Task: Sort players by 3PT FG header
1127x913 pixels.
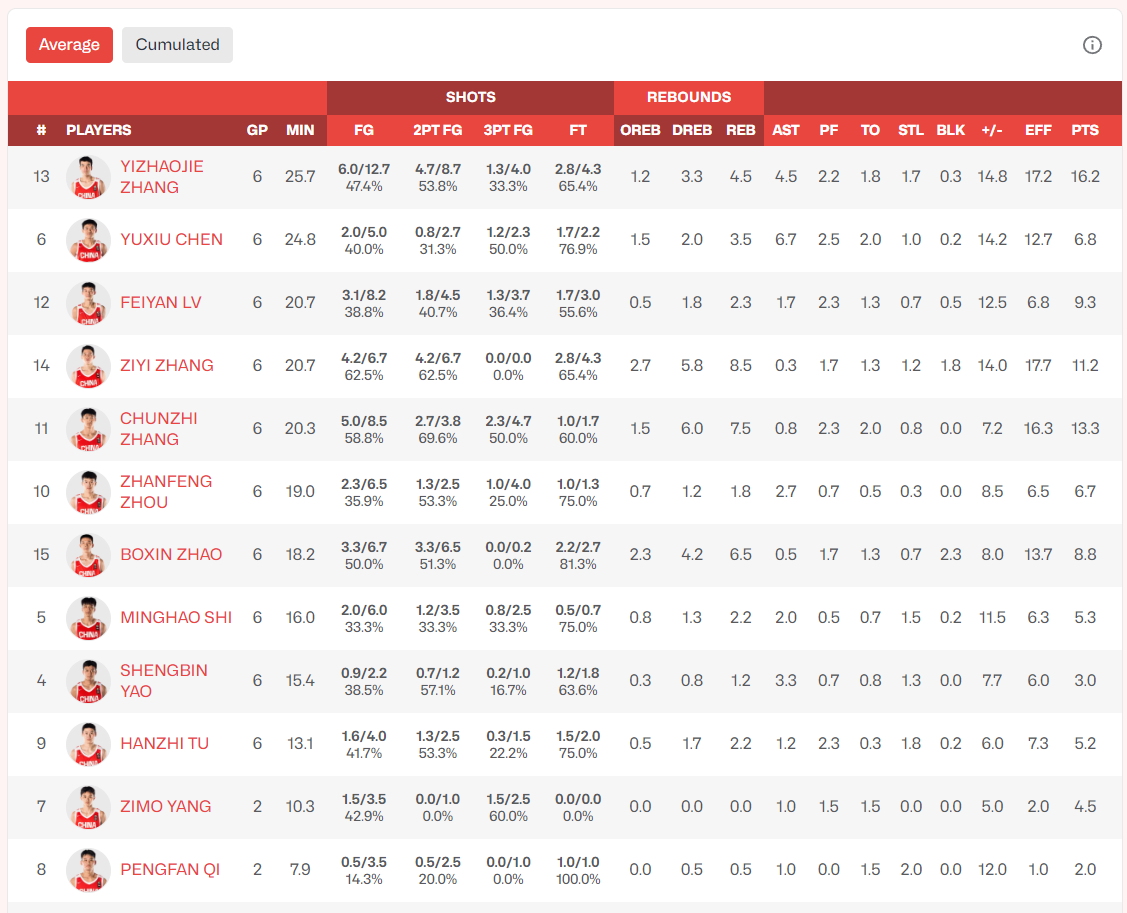Action: (508, 130)
